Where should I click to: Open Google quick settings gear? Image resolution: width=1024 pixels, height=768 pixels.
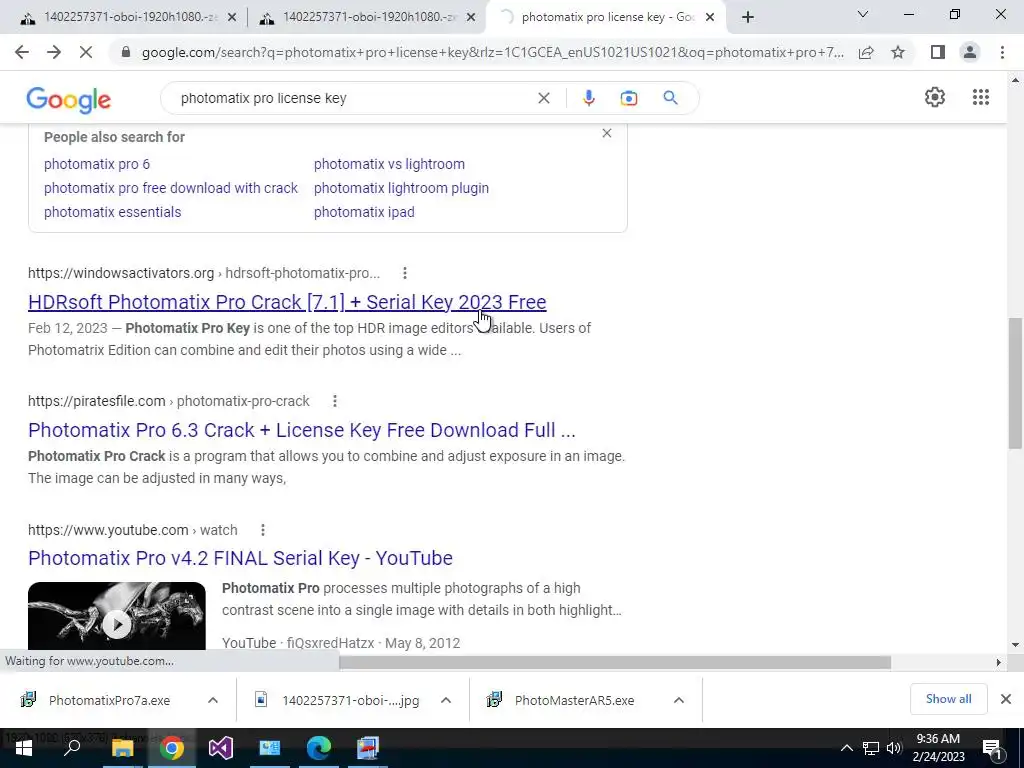tap(935, 97)
